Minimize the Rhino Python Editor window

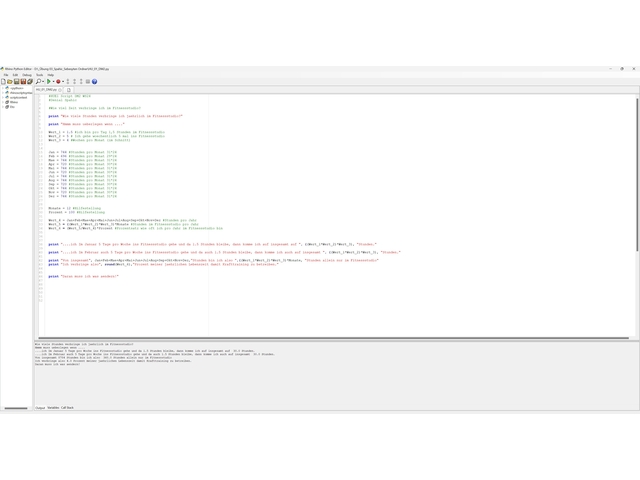[611, 69]
